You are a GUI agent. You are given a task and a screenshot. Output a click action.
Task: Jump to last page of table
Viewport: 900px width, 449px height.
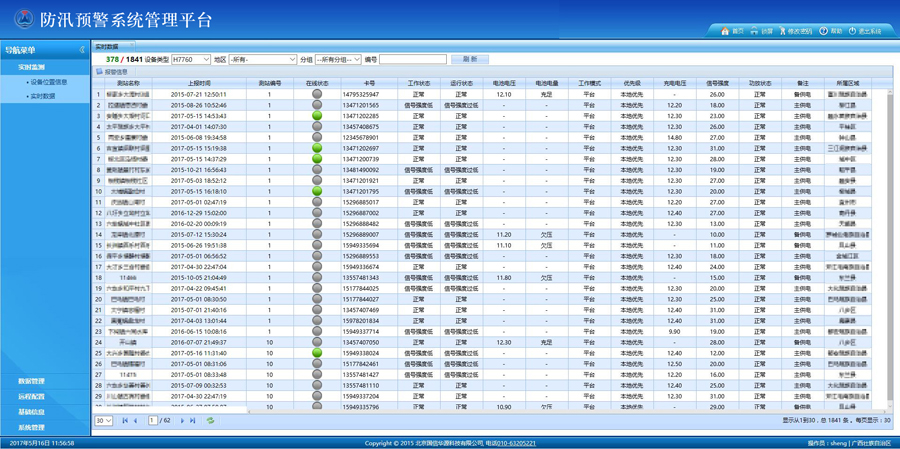(193, 421)
